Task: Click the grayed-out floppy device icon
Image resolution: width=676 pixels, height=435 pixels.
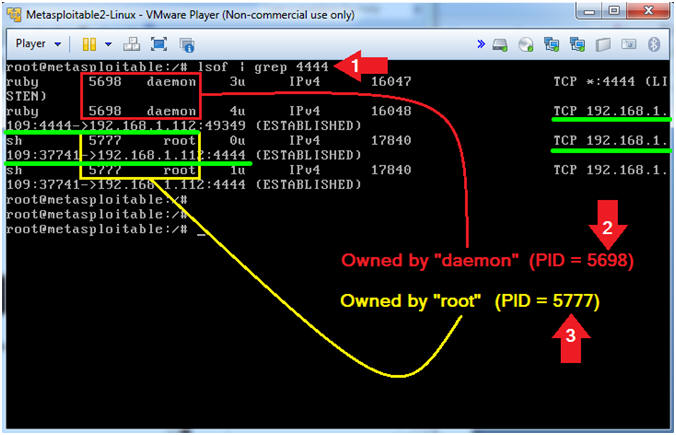Action: tap(603, 44)
